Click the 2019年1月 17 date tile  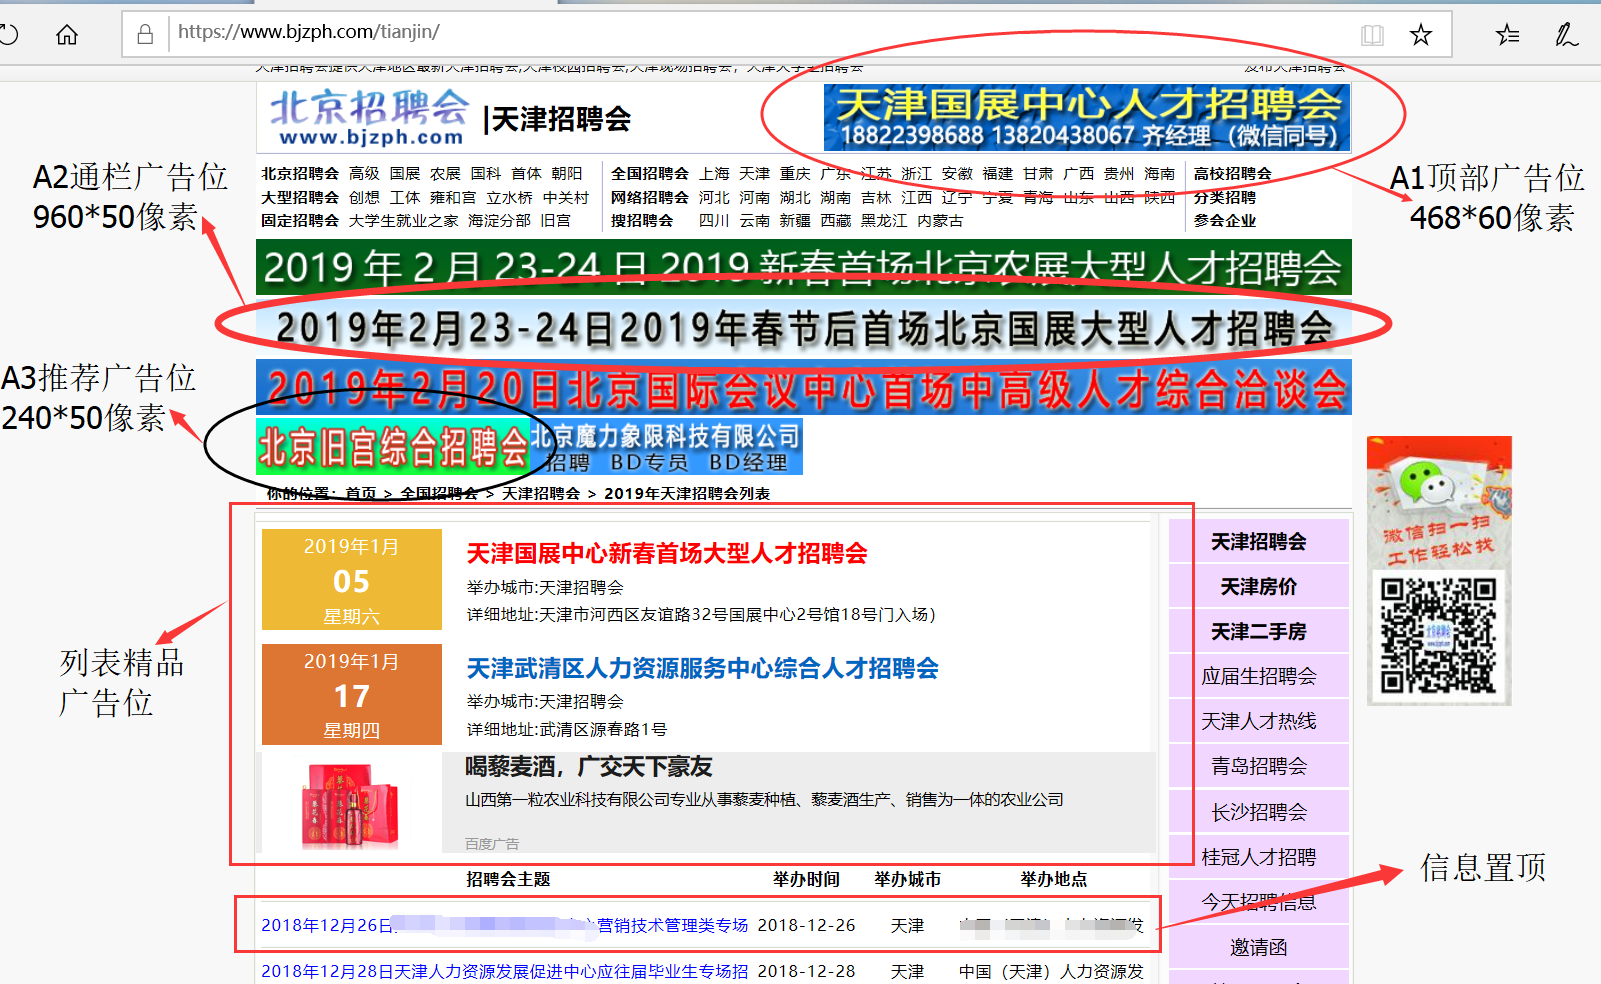[x=351, y=694]
